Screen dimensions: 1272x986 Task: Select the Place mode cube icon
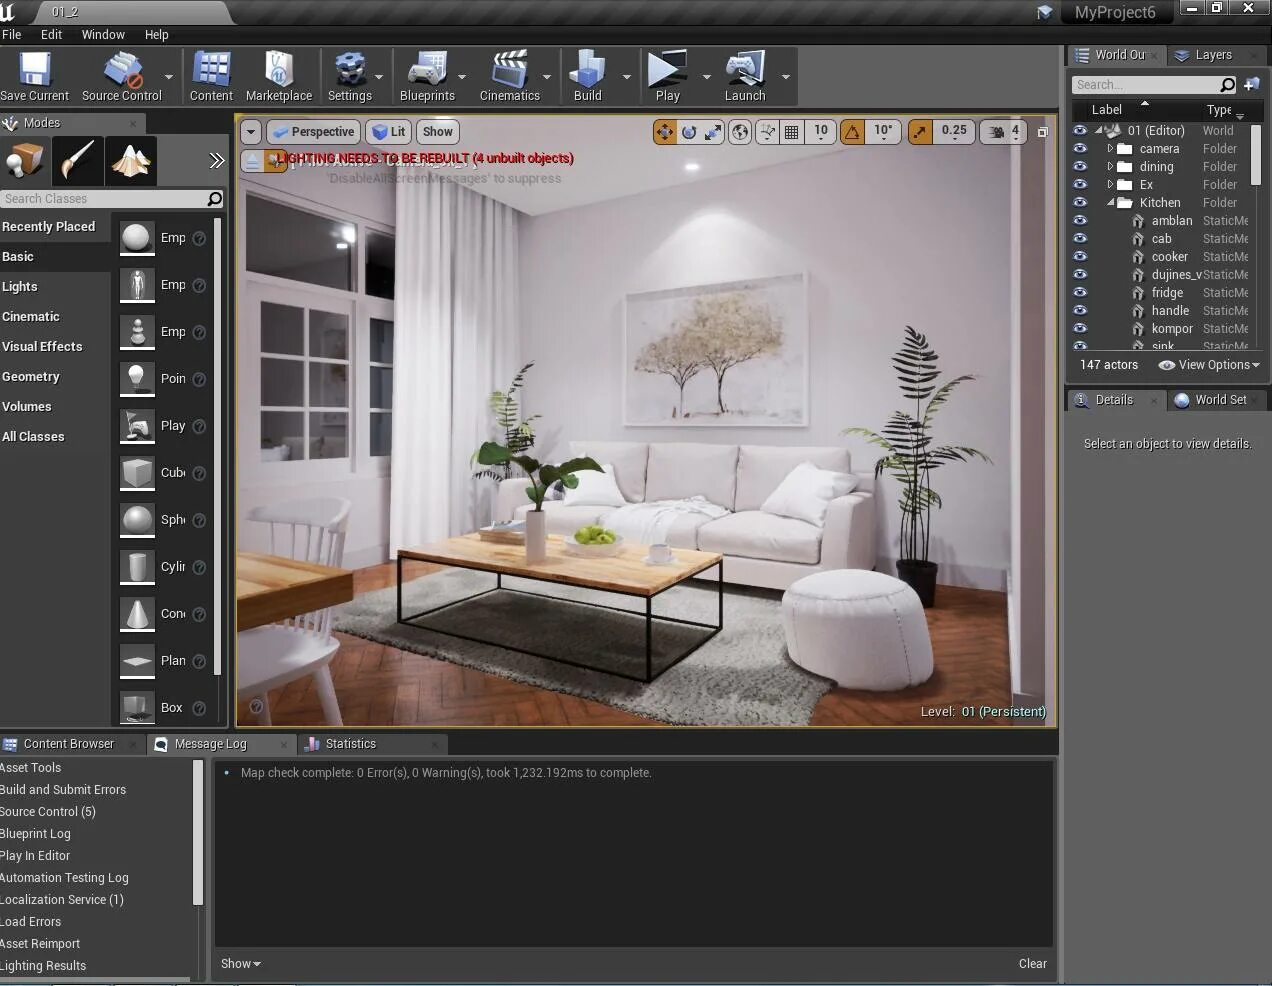point(25,160)
